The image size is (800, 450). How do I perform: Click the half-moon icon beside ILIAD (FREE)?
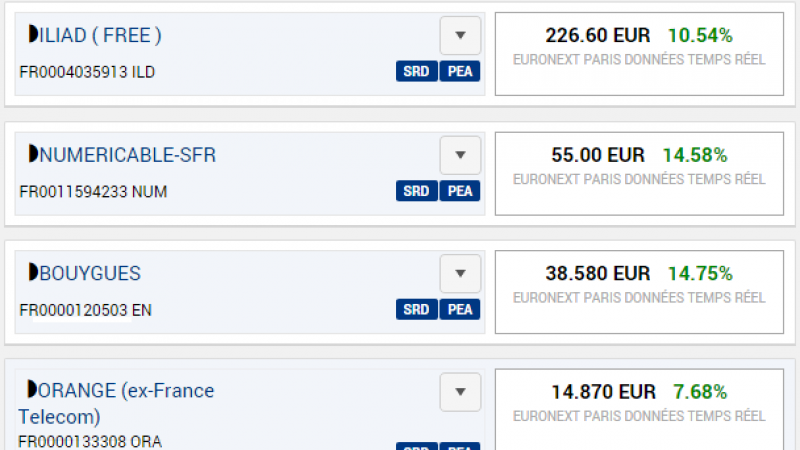coord(33,35)
